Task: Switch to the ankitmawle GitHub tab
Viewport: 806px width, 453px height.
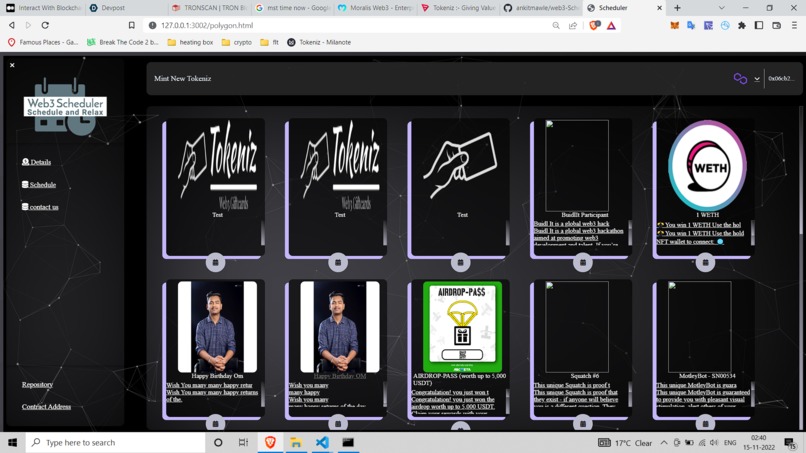Action: coord(542,8)
